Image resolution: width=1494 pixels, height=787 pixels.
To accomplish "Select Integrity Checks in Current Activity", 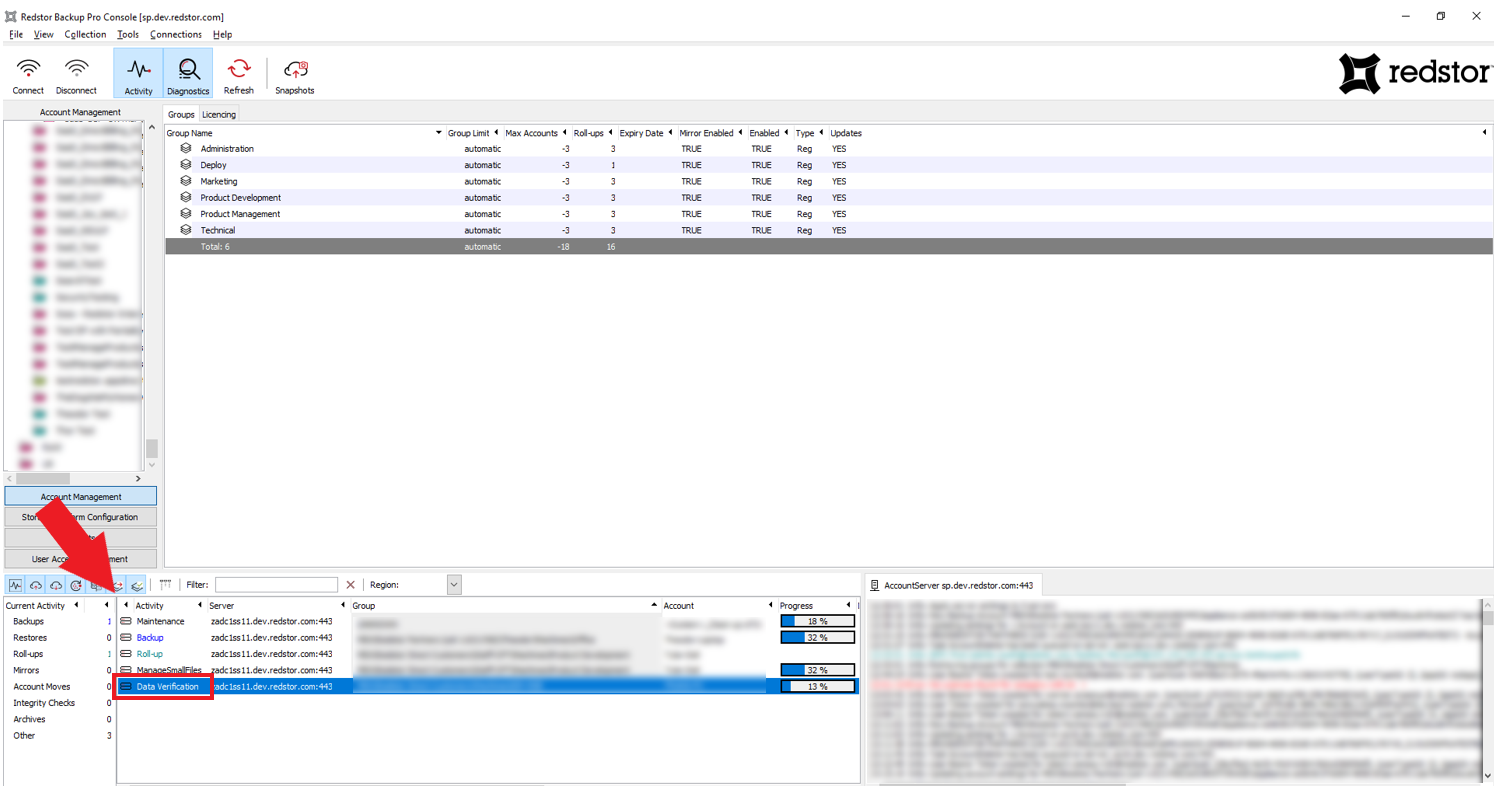I will 44,703.
